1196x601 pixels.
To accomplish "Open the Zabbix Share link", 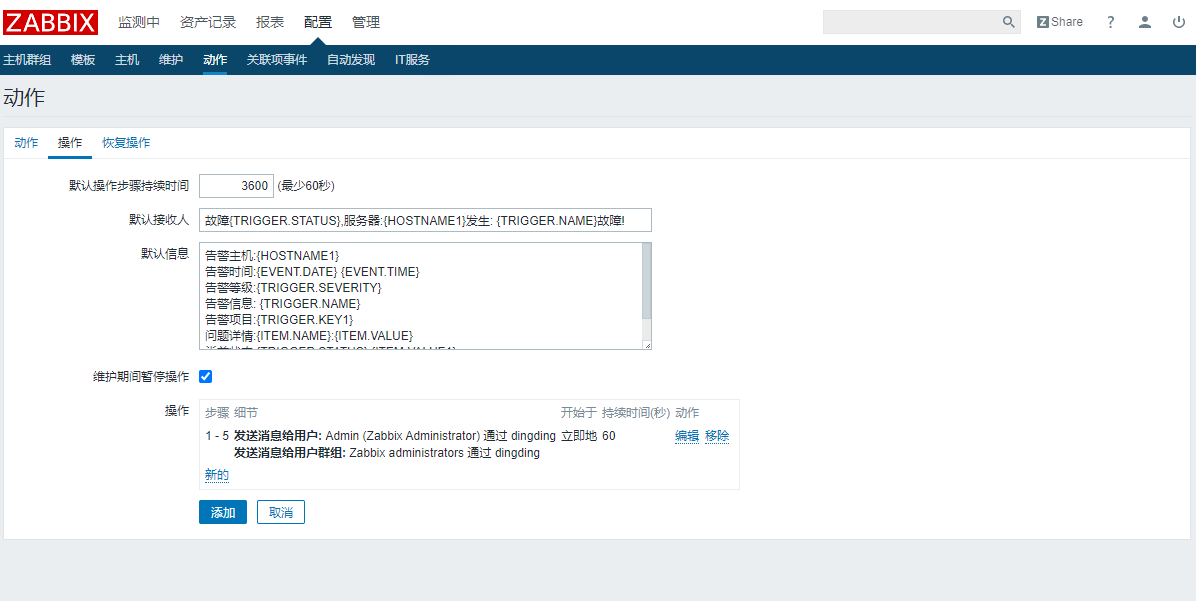I will 1059,22.
